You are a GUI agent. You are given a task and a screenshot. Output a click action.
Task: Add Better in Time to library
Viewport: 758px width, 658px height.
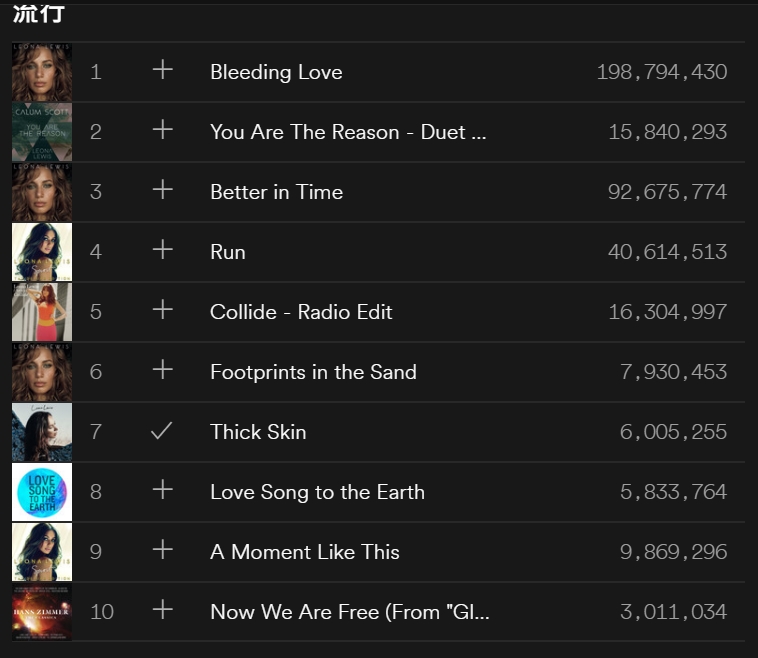click(162, 191)
